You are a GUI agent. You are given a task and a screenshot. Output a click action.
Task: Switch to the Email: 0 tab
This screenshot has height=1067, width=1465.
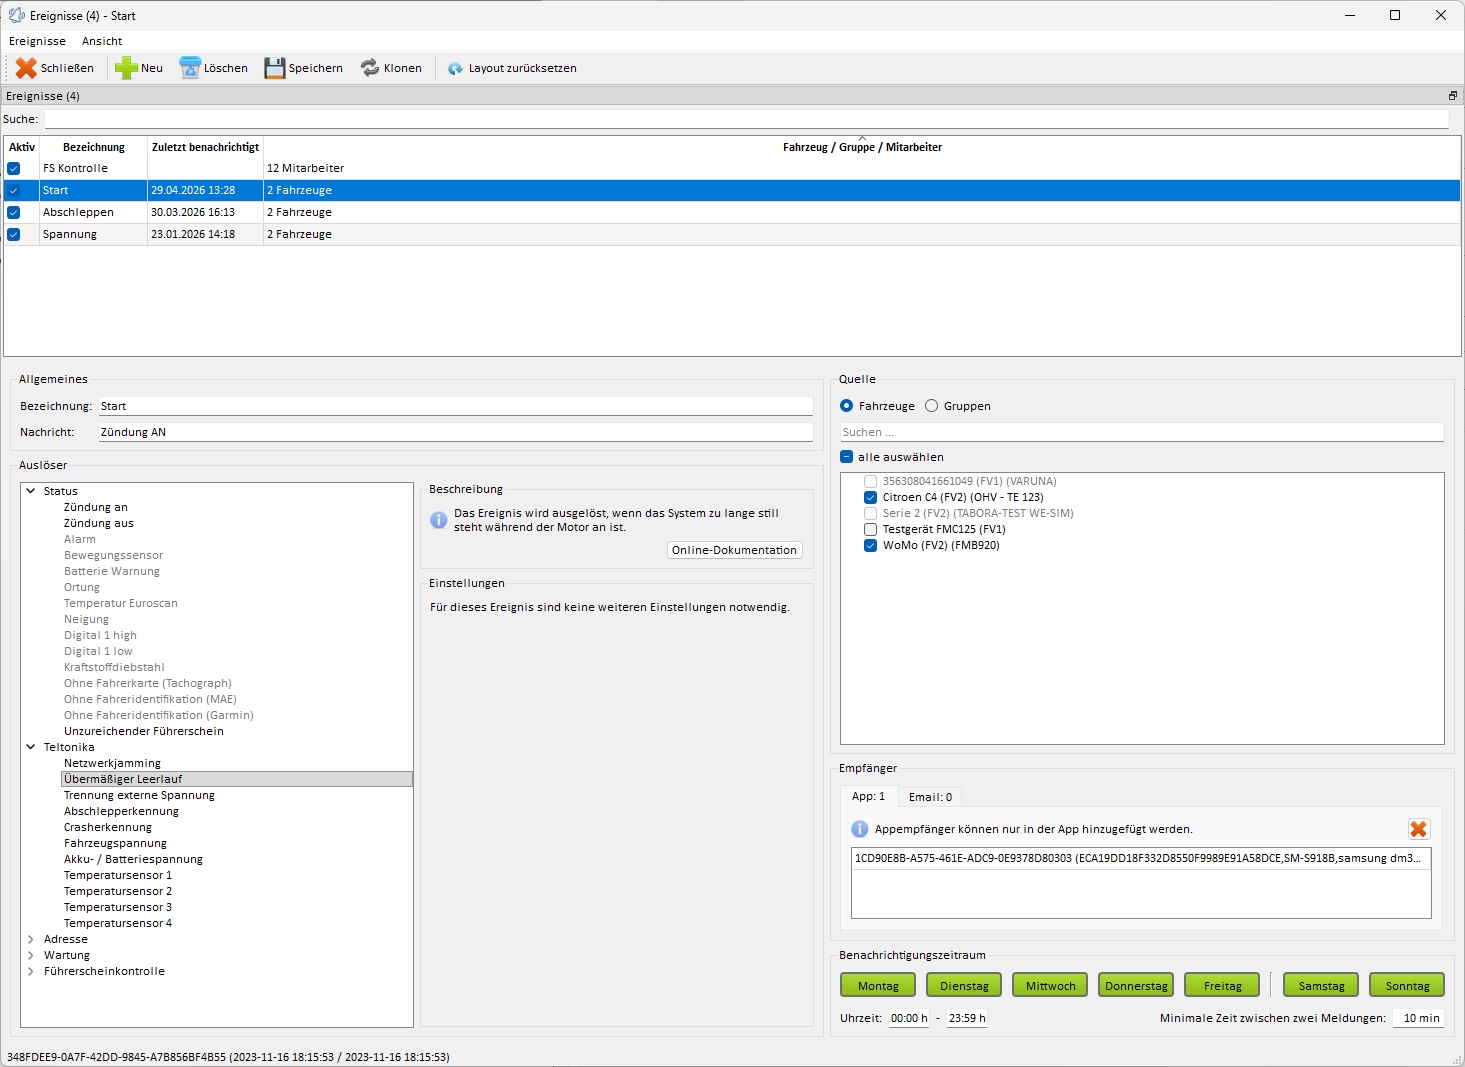click(930, 797)
